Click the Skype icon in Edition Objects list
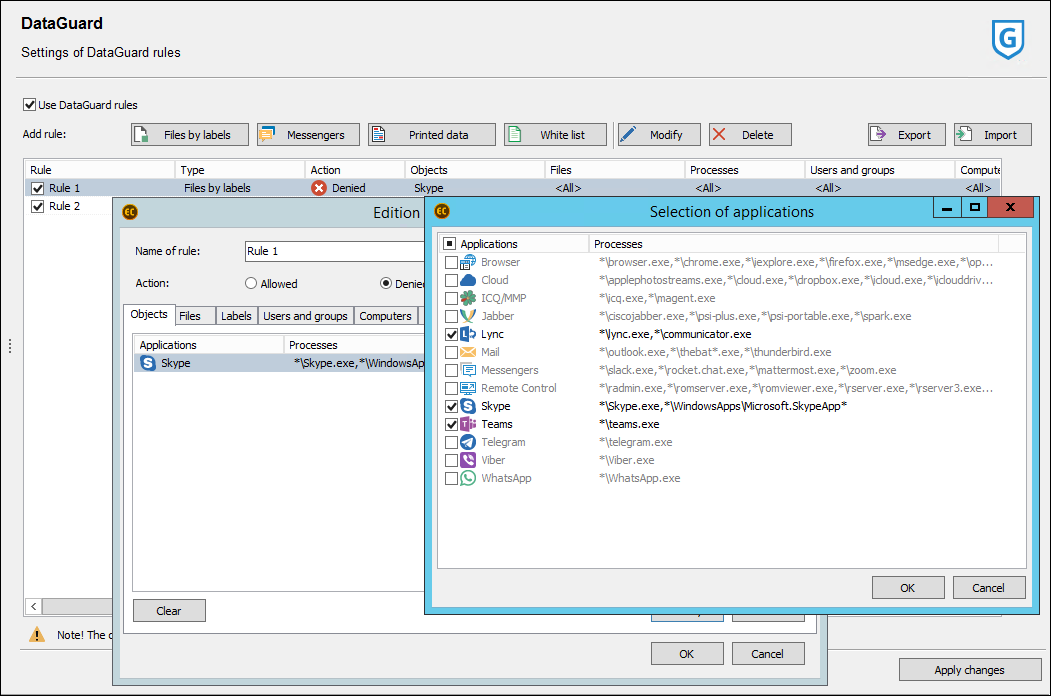The image size is (1051, 696). coord(148,363)
